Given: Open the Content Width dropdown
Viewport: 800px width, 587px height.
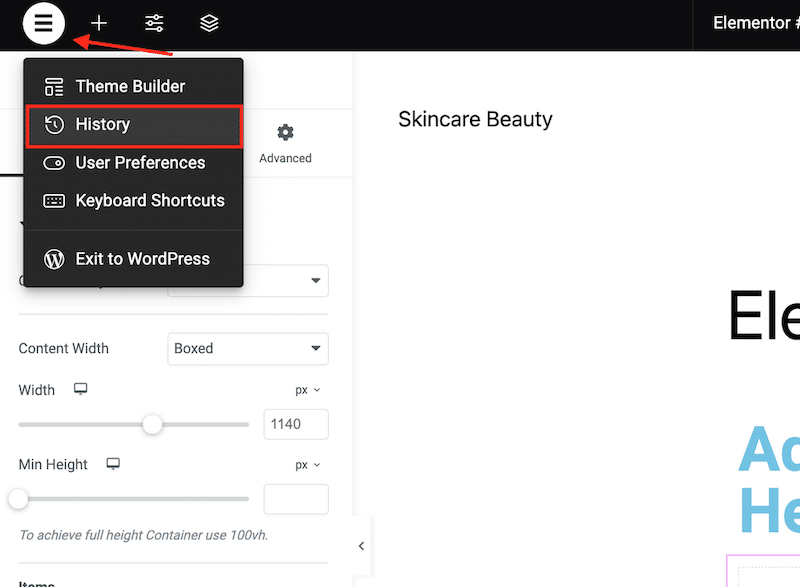Looking at the screenshot, I should click(x=248, y=348).
